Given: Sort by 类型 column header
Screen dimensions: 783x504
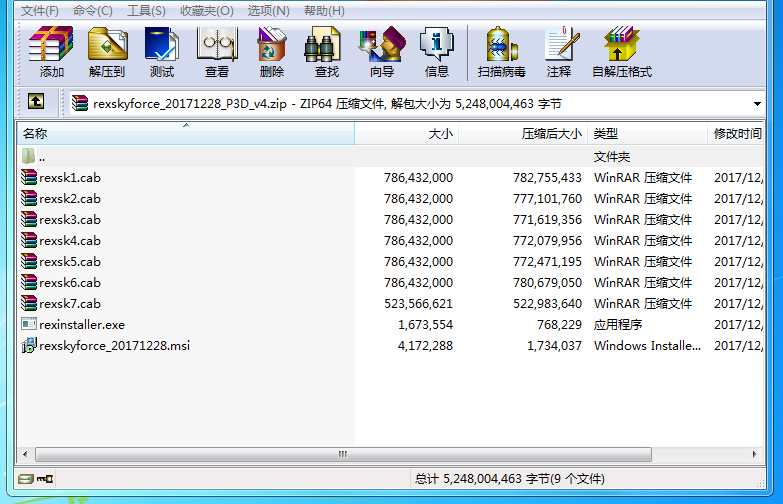Looking at the screenshot, I should 647,133.
